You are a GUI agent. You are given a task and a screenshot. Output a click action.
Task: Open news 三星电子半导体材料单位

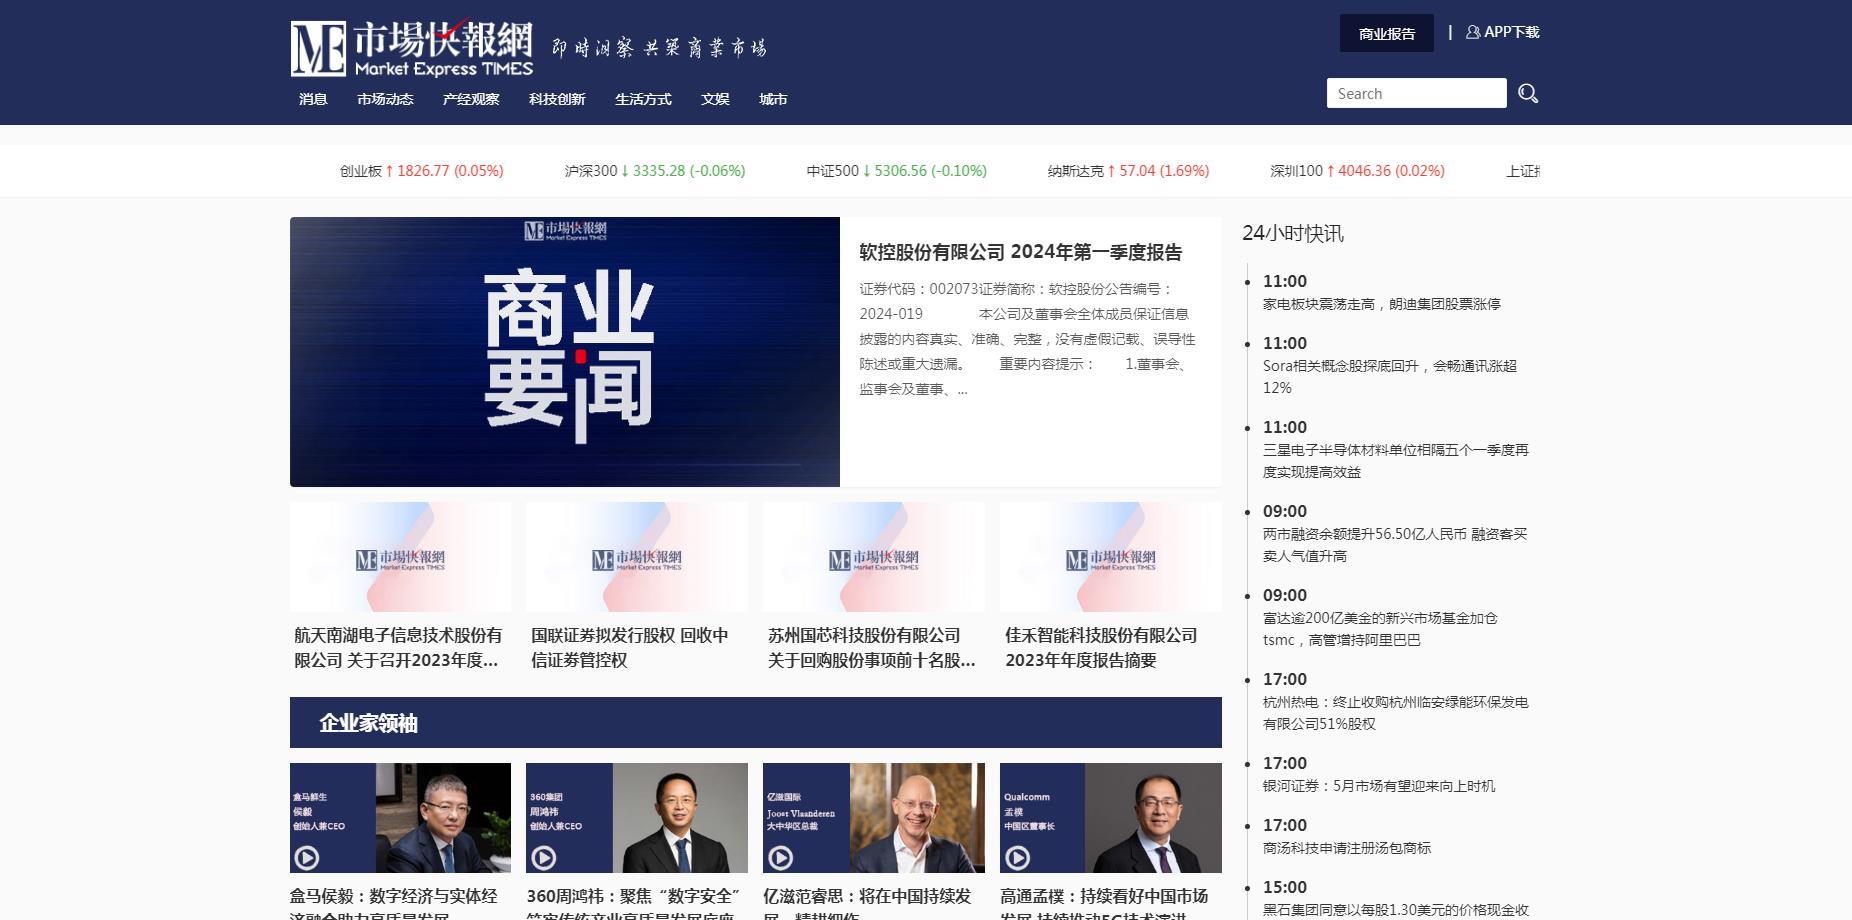(1396, 461)
